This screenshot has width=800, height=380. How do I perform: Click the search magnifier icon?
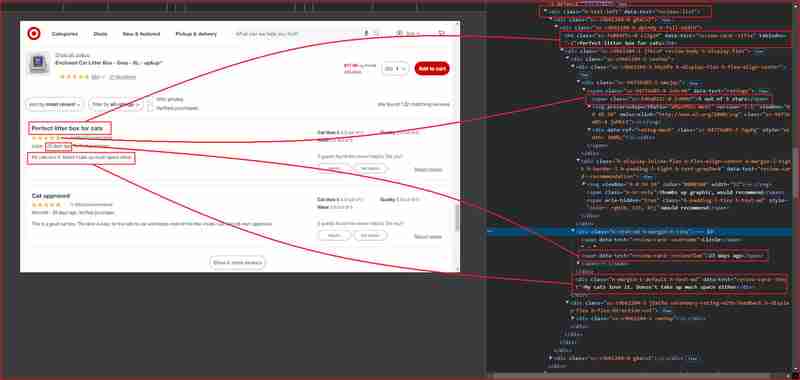(x=377, y=34)
